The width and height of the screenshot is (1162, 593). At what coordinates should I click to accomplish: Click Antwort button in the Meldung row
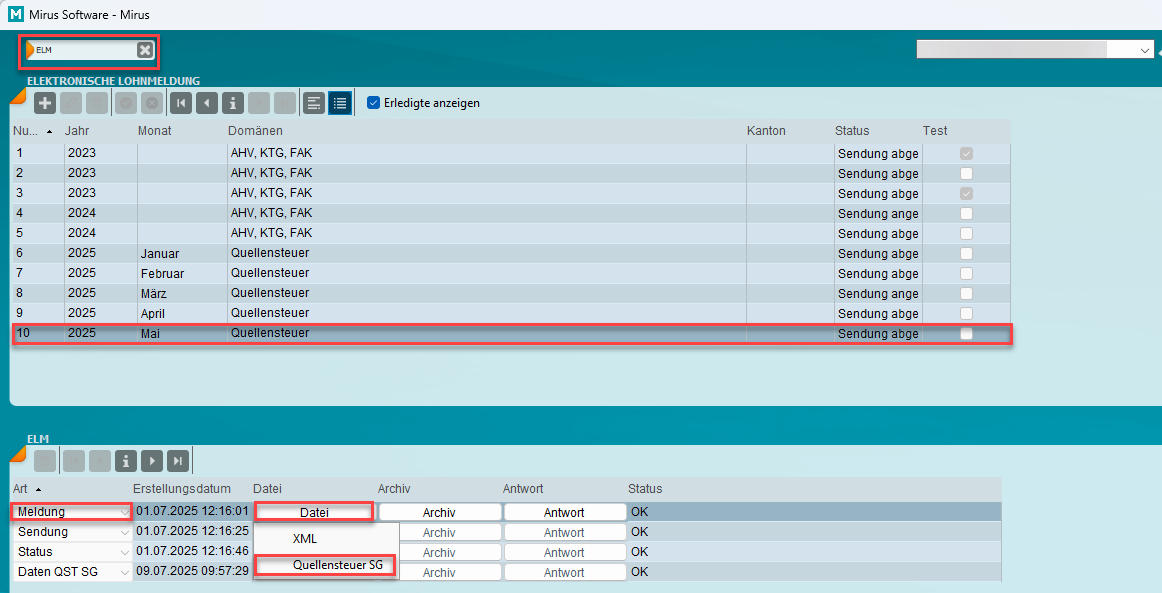coord(564,512)
